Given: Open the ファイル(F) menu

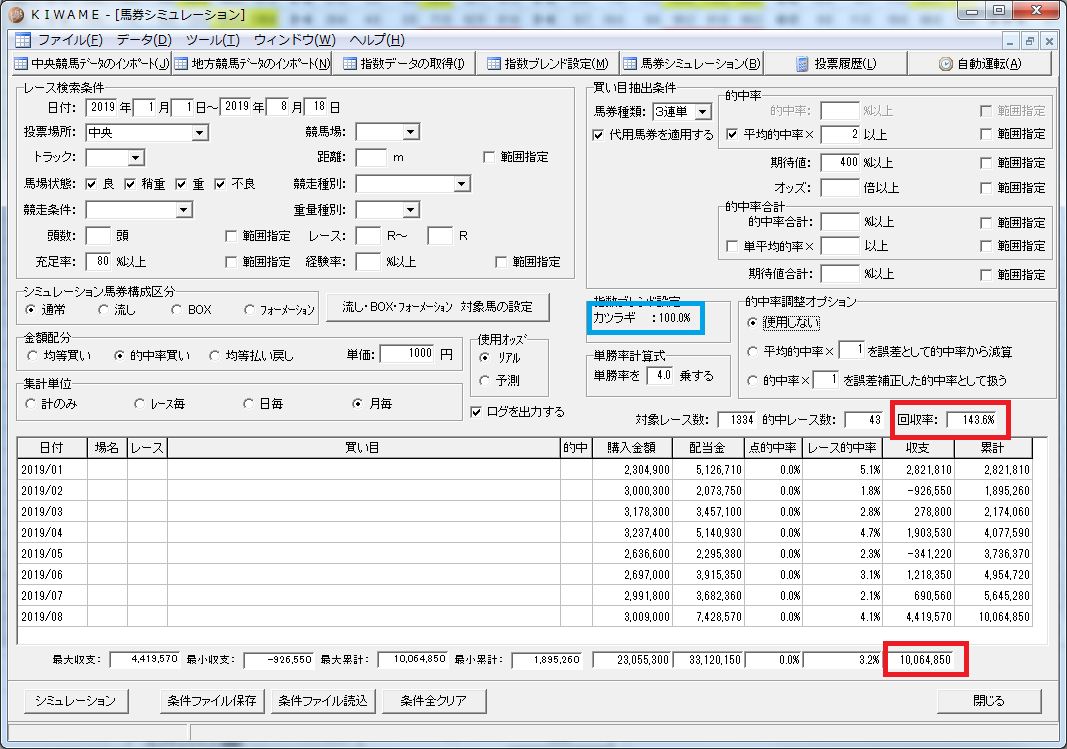Looking at the screenshot, I should tap(70, 40).
